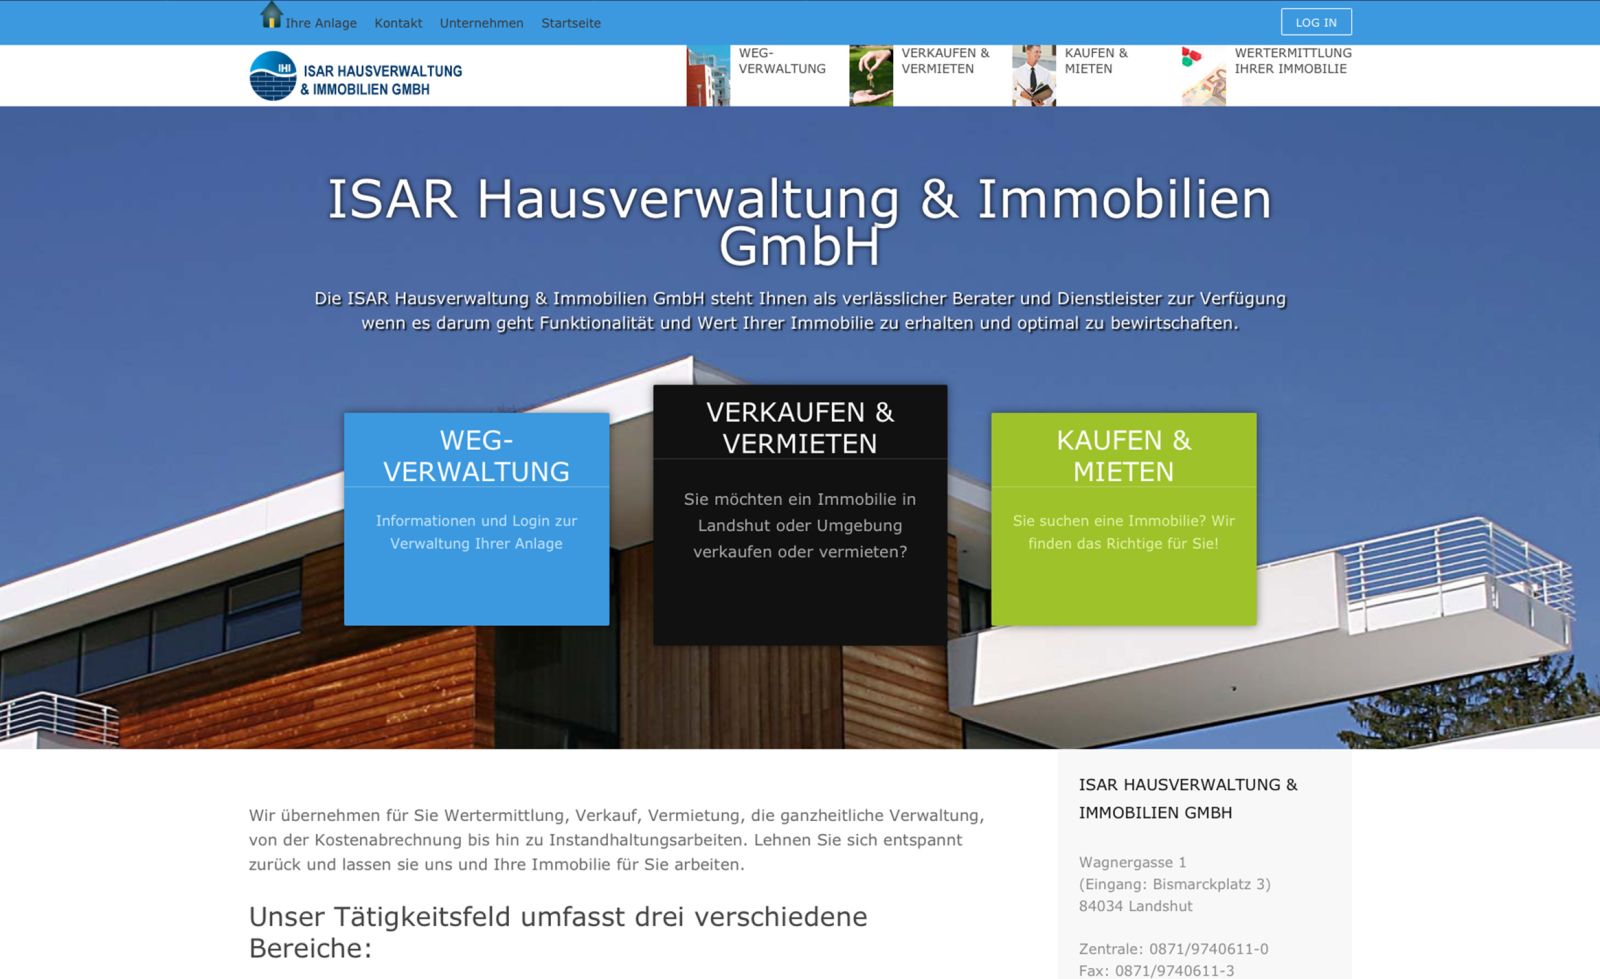
Task: Click the ISAR Hausverwaltung & Immobilien GmbH logo text
Action: point(382,80)
